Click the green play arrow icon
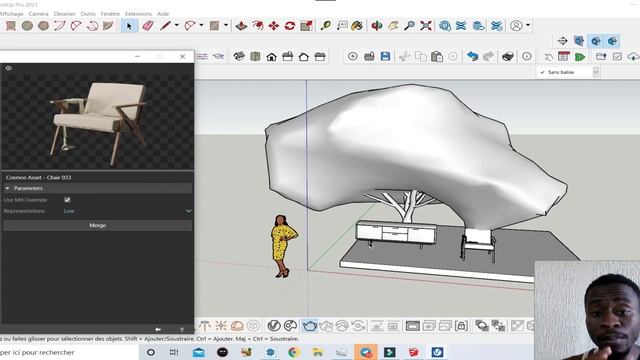The image size is (640, 360). pyautogui.click(x=580, y=57)
